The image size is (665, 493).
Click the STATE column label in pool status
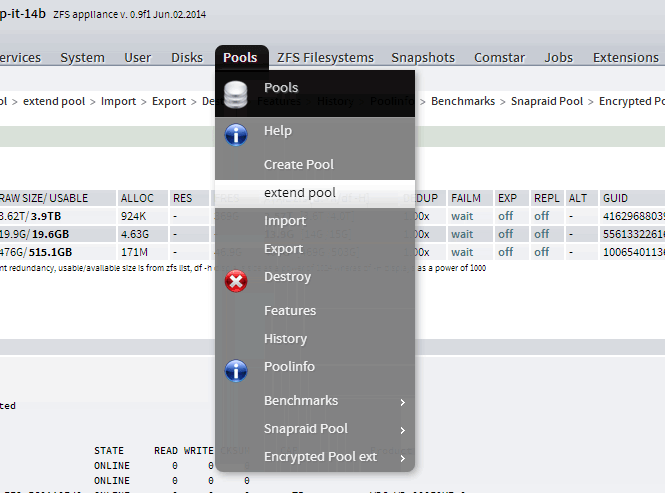click(x=109, y=451)
